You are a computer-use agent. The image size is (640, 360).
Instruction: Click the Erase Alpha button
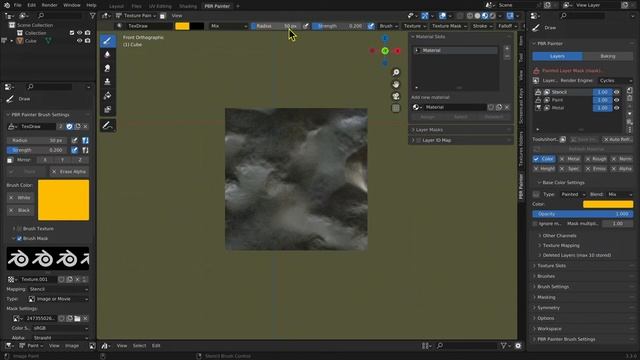[69, 172]
